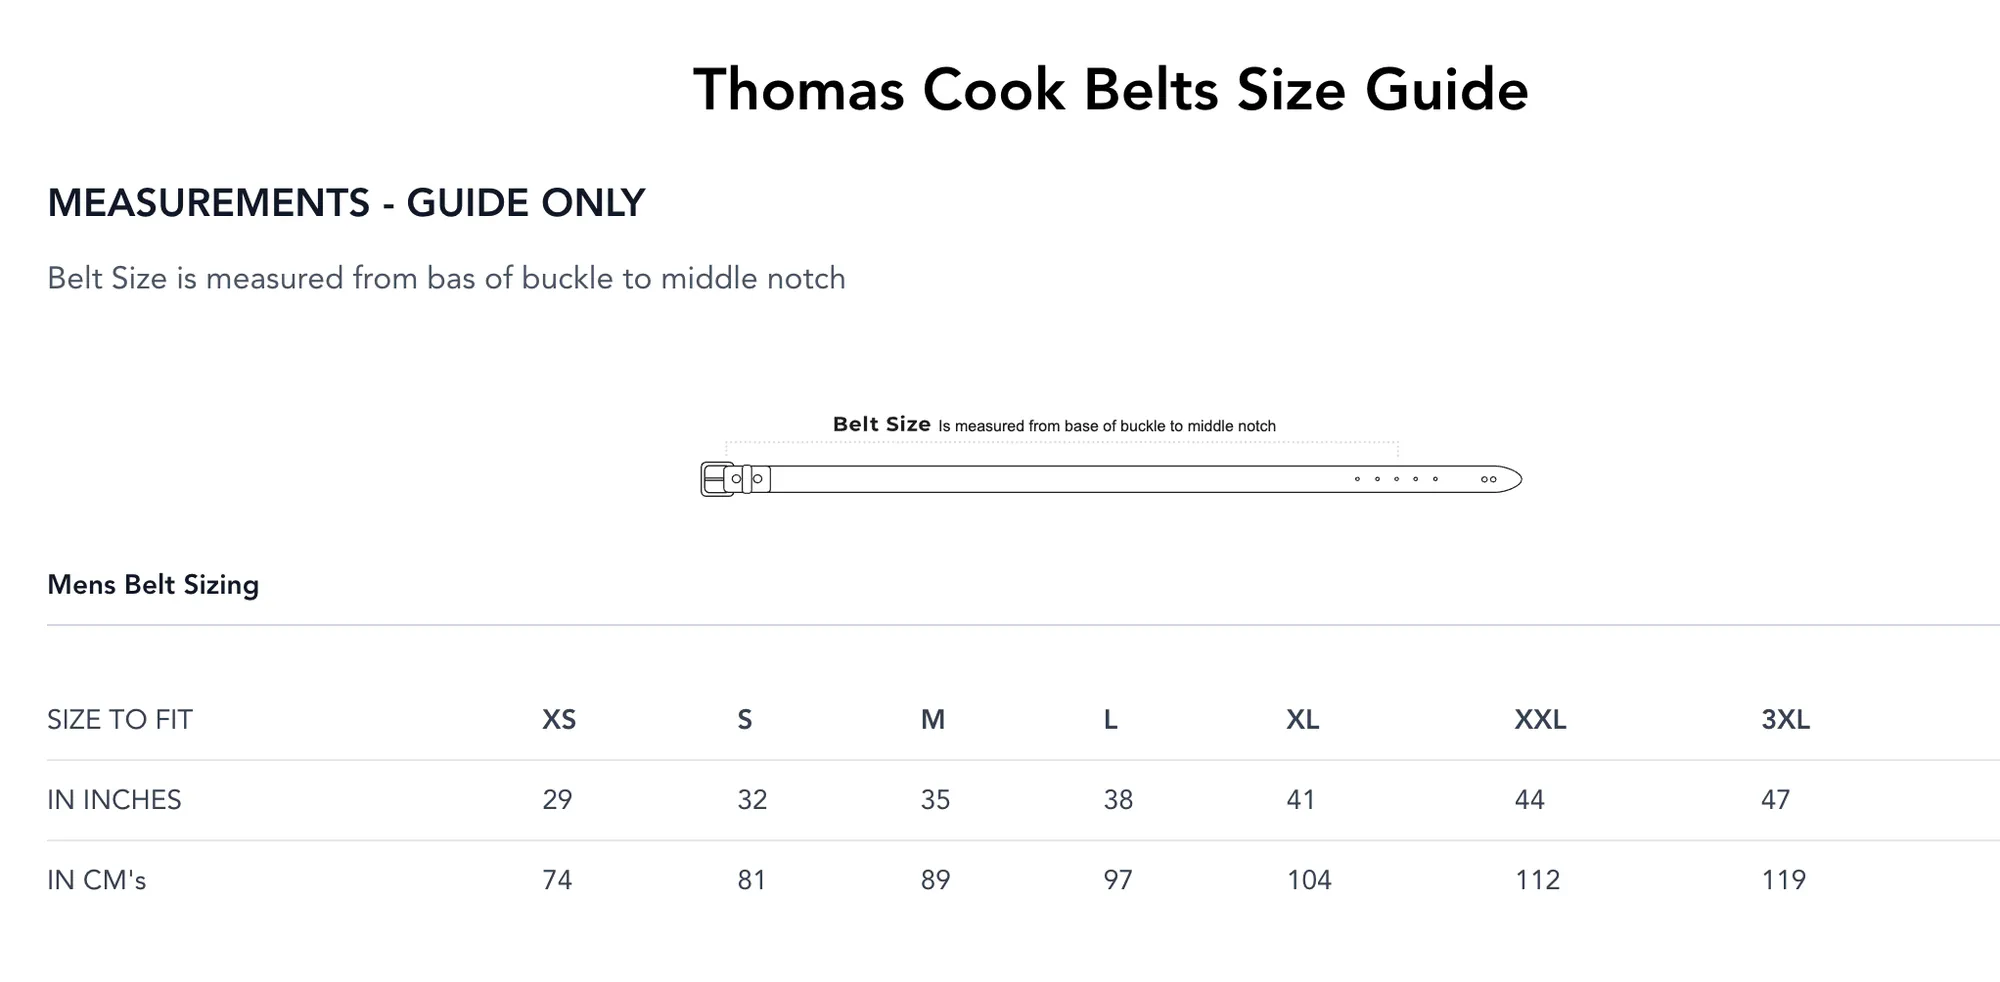Click the belt size diagram strap
The width and height of the screenshot is (2000, 982).
pos(1050,479)
